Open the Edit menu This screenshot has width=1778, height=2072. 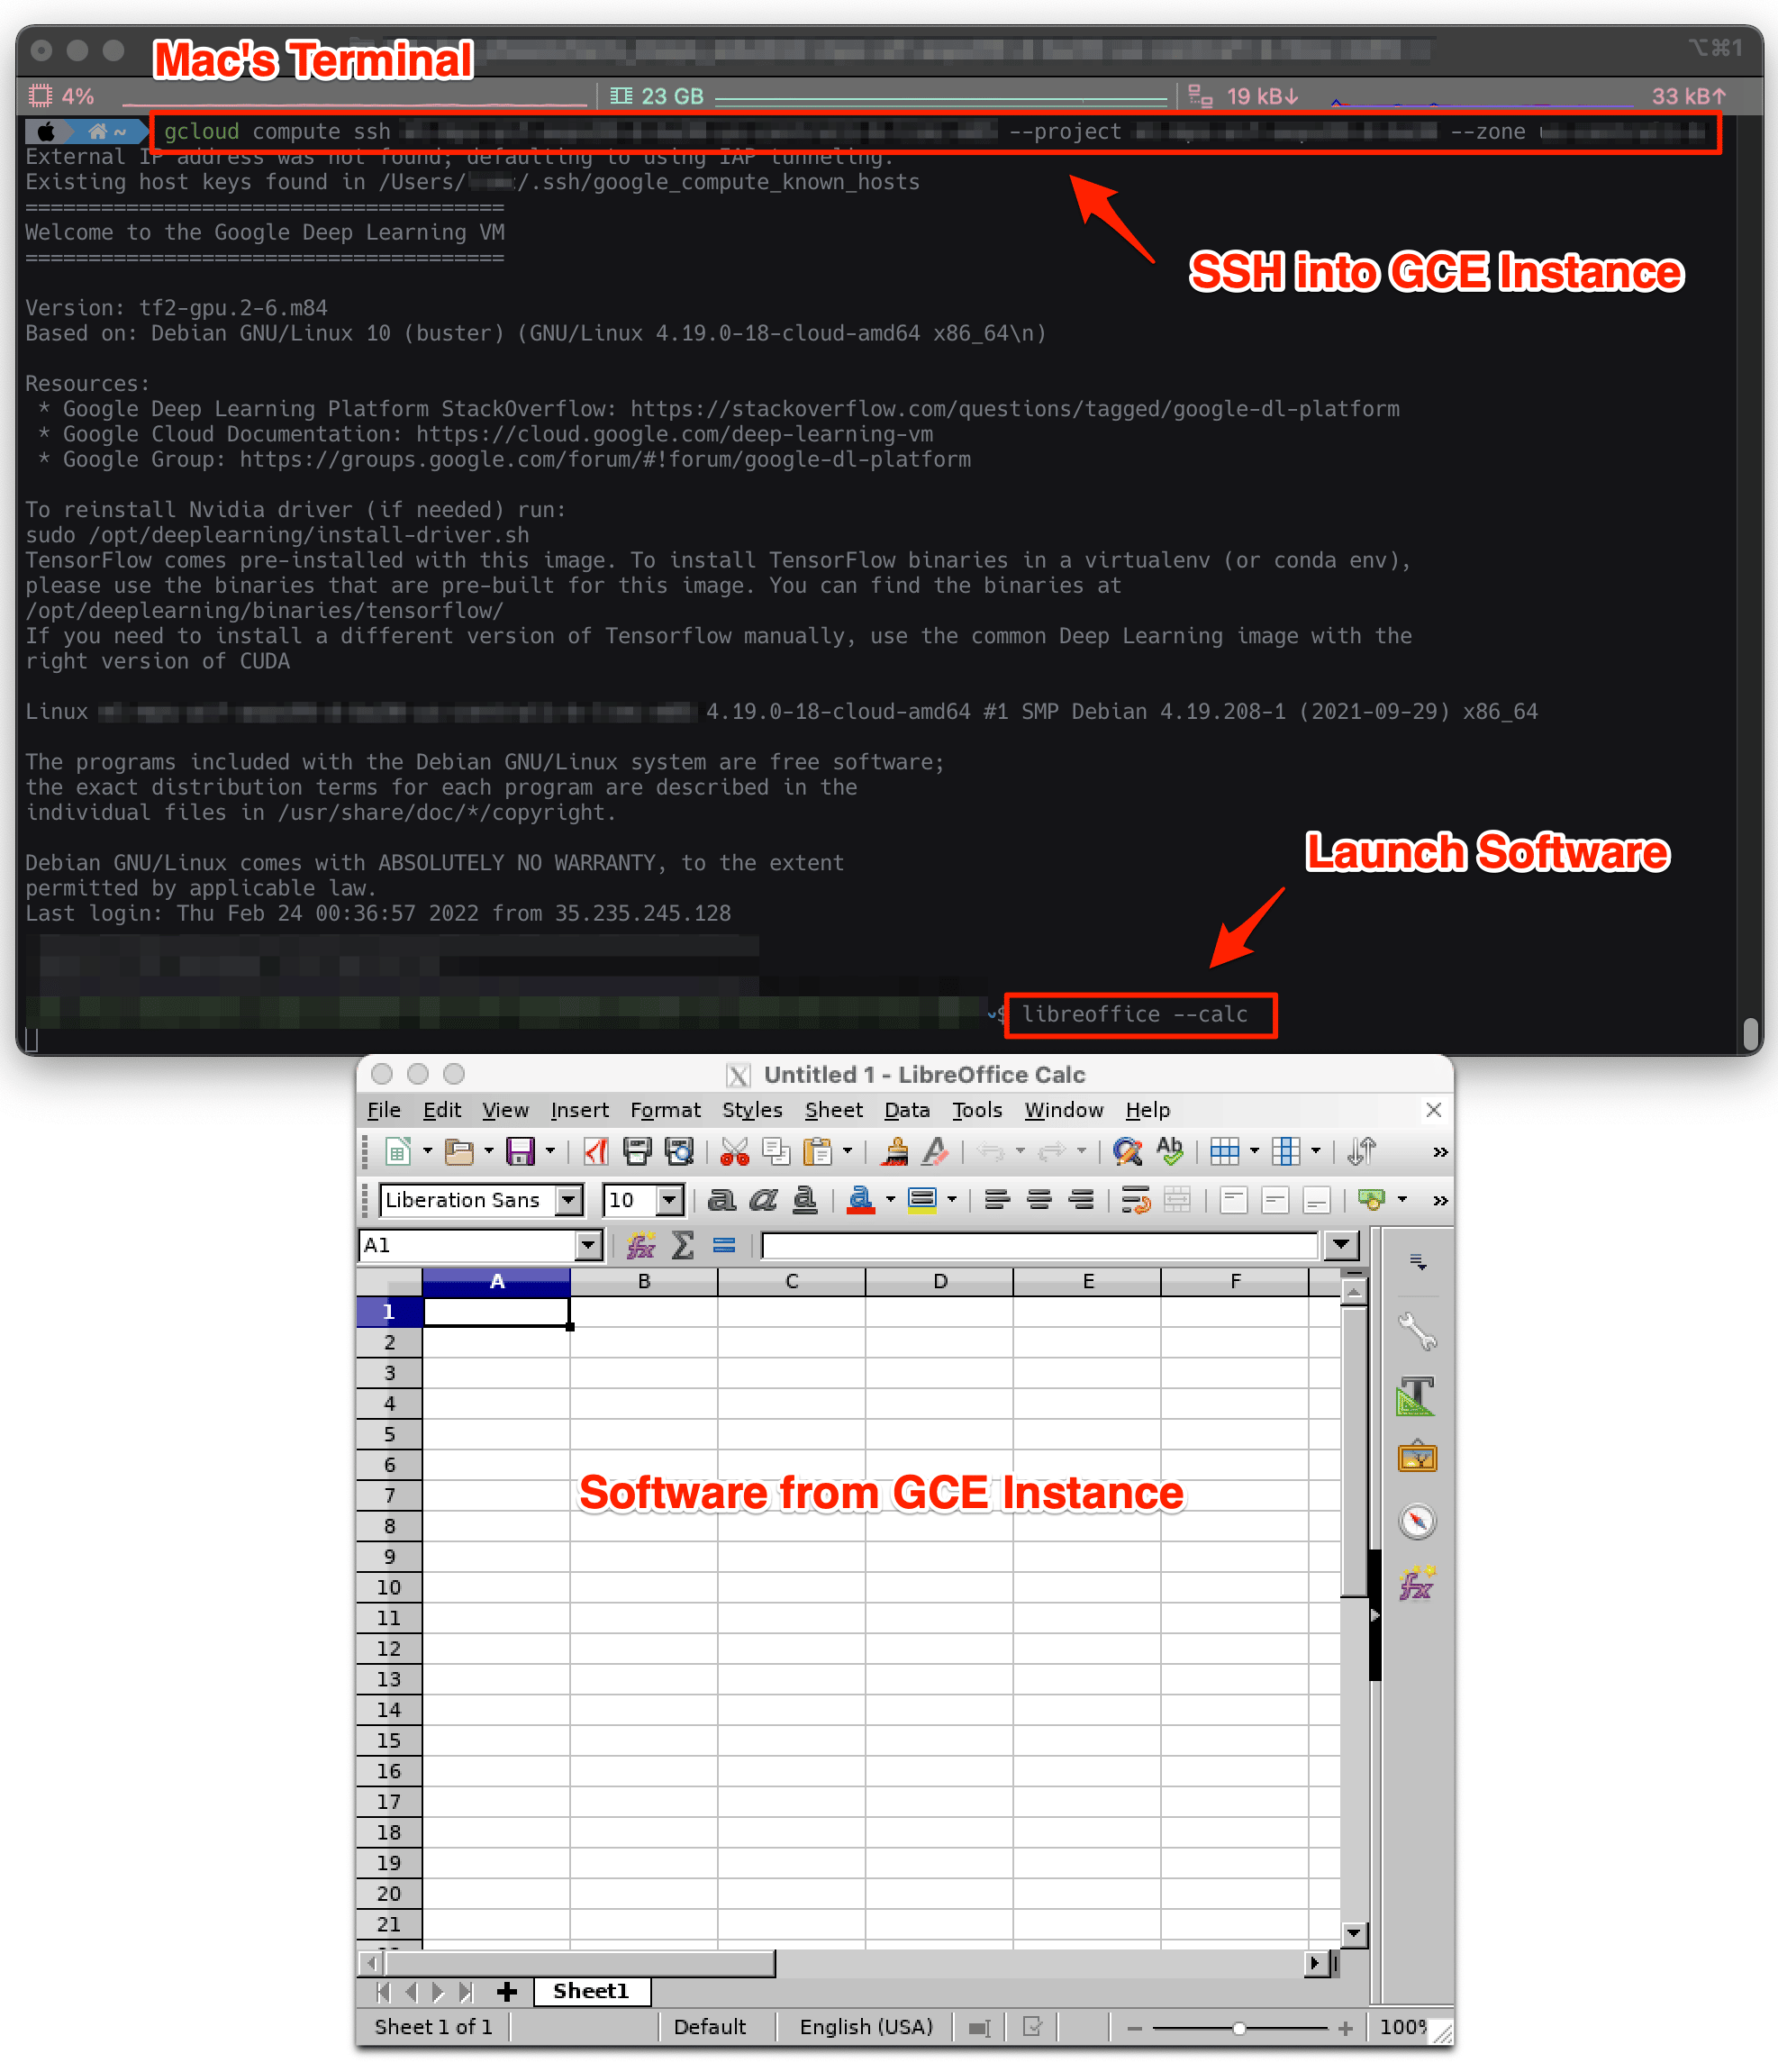pos(441,1110)
